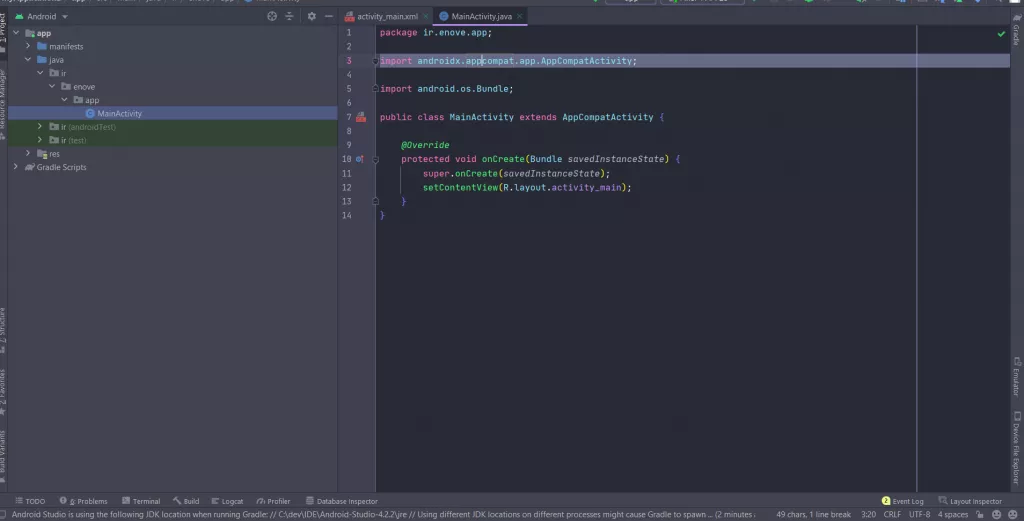Viewport: 1024px width, 521px height.
Task: Click the UTF-8 encoding widget
Action: (x=920, y=514)
